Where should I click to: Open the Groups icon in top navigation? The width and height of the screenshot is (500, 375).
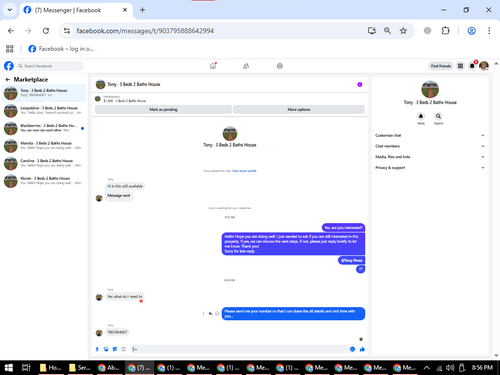coord(280,66)
